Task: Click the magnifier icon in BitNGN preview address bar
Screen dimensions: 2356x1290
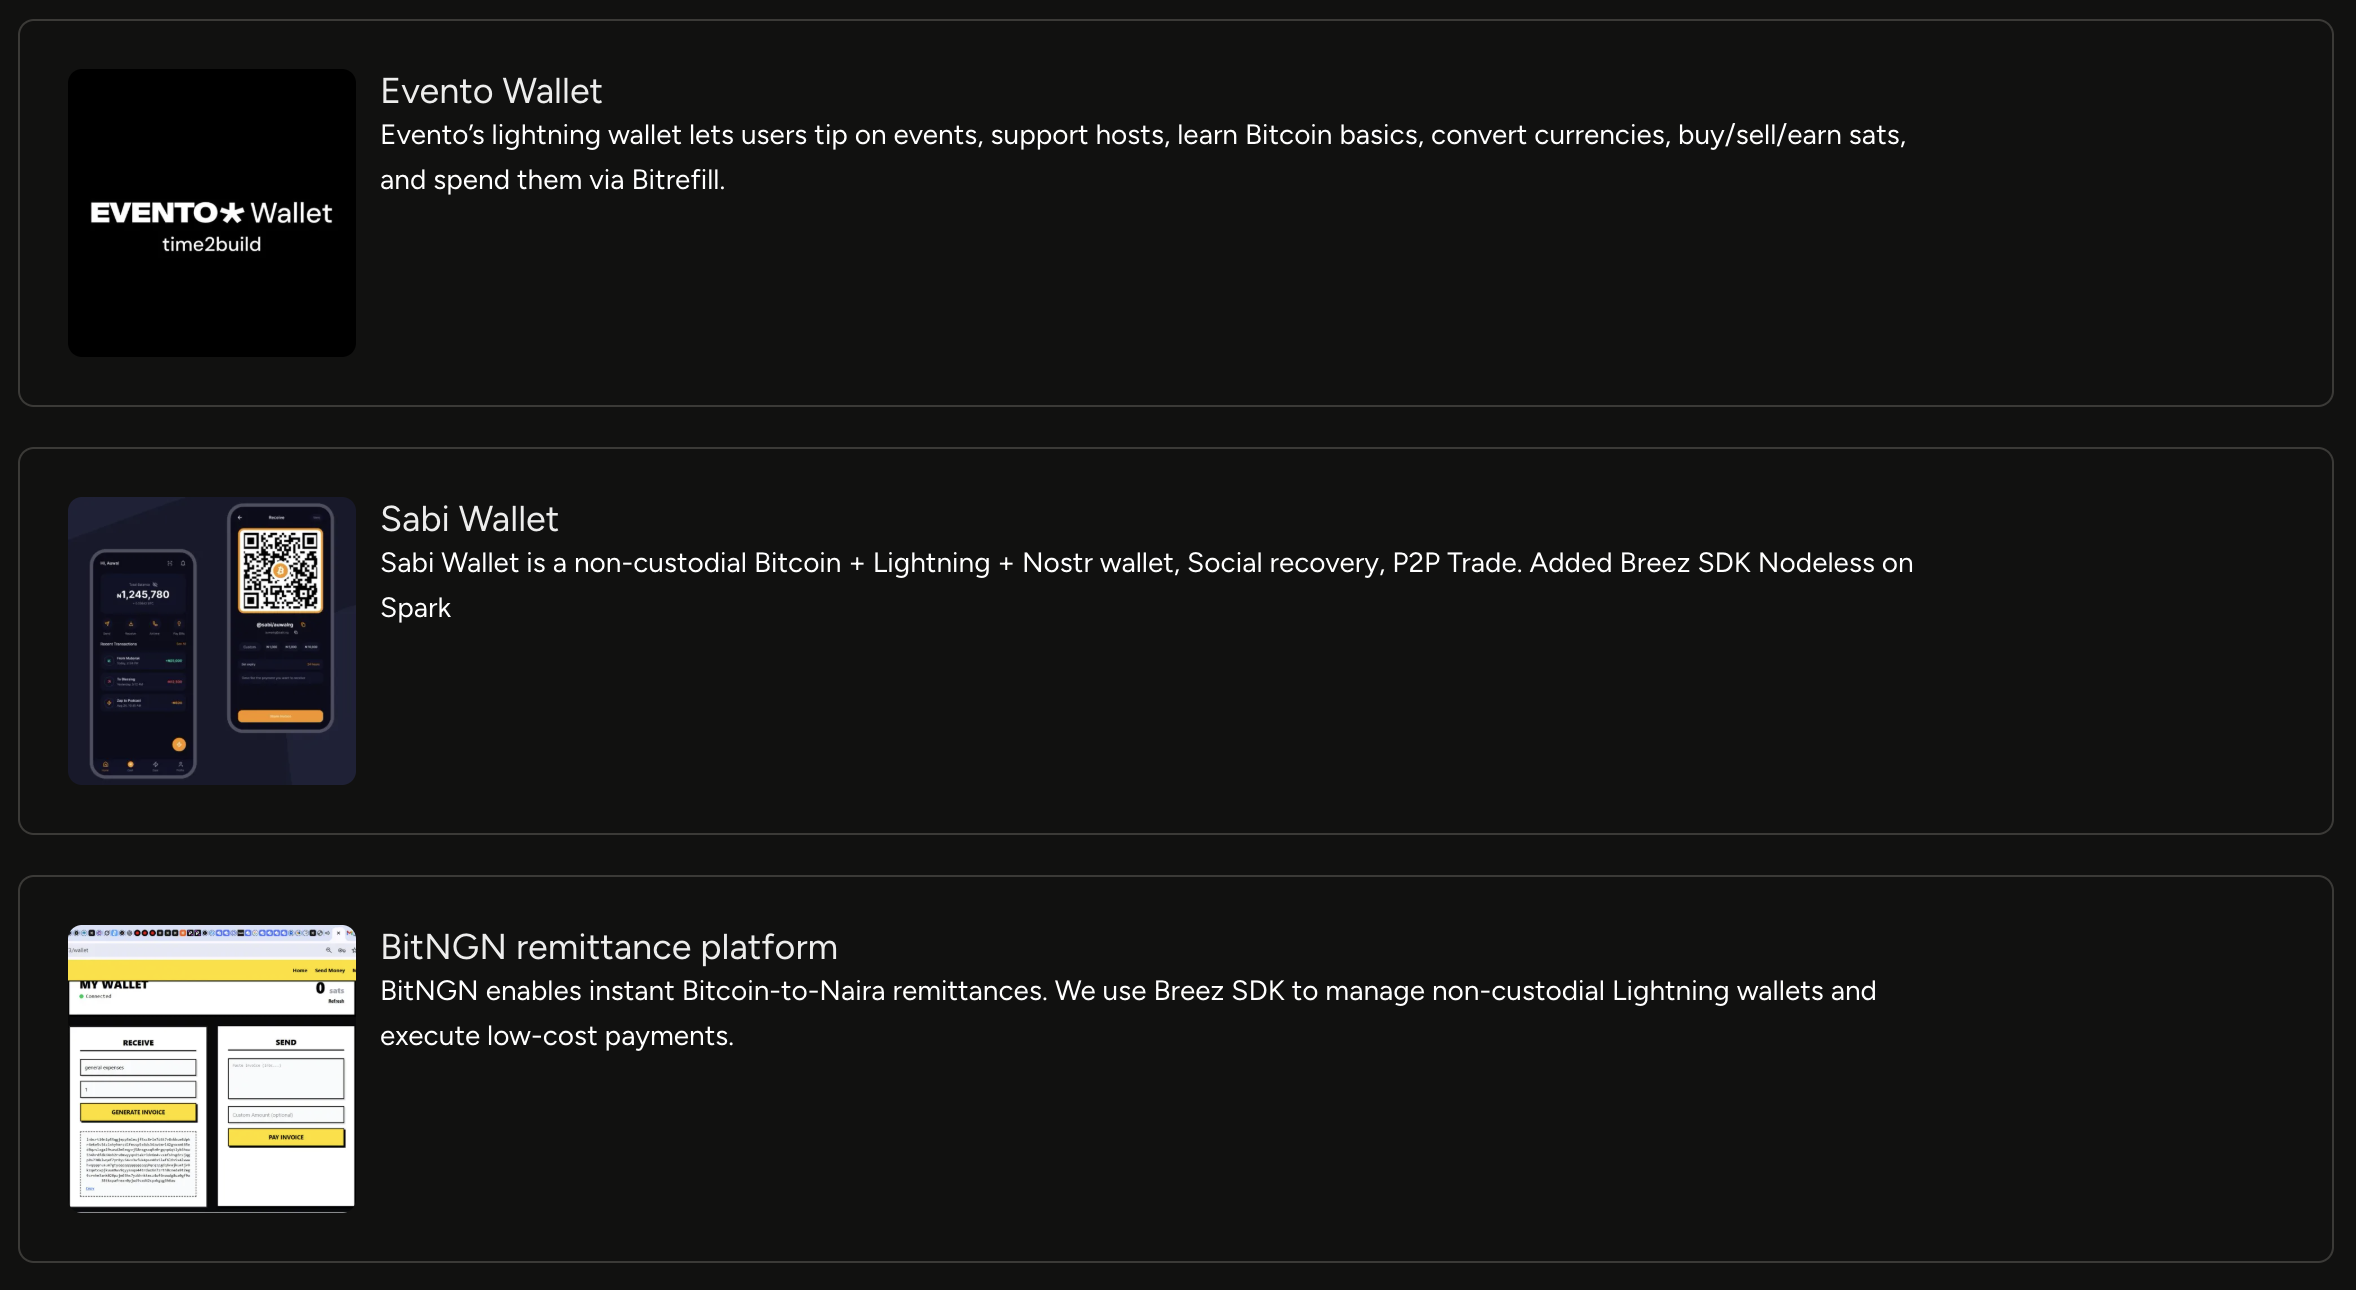Action: coord(328,950)
